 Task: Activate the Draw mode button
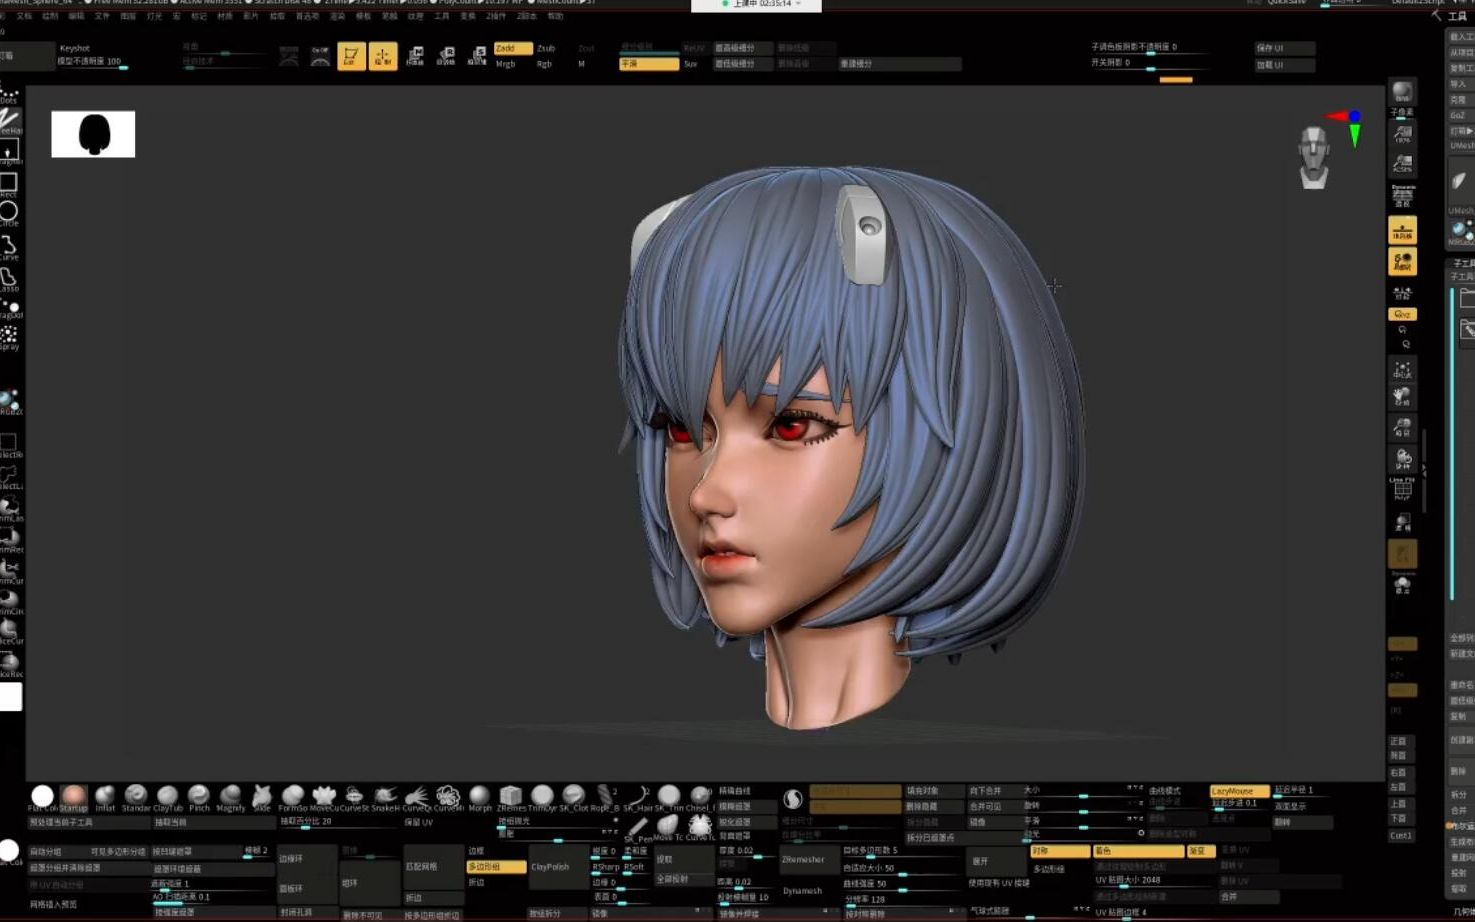click(383, 56)
